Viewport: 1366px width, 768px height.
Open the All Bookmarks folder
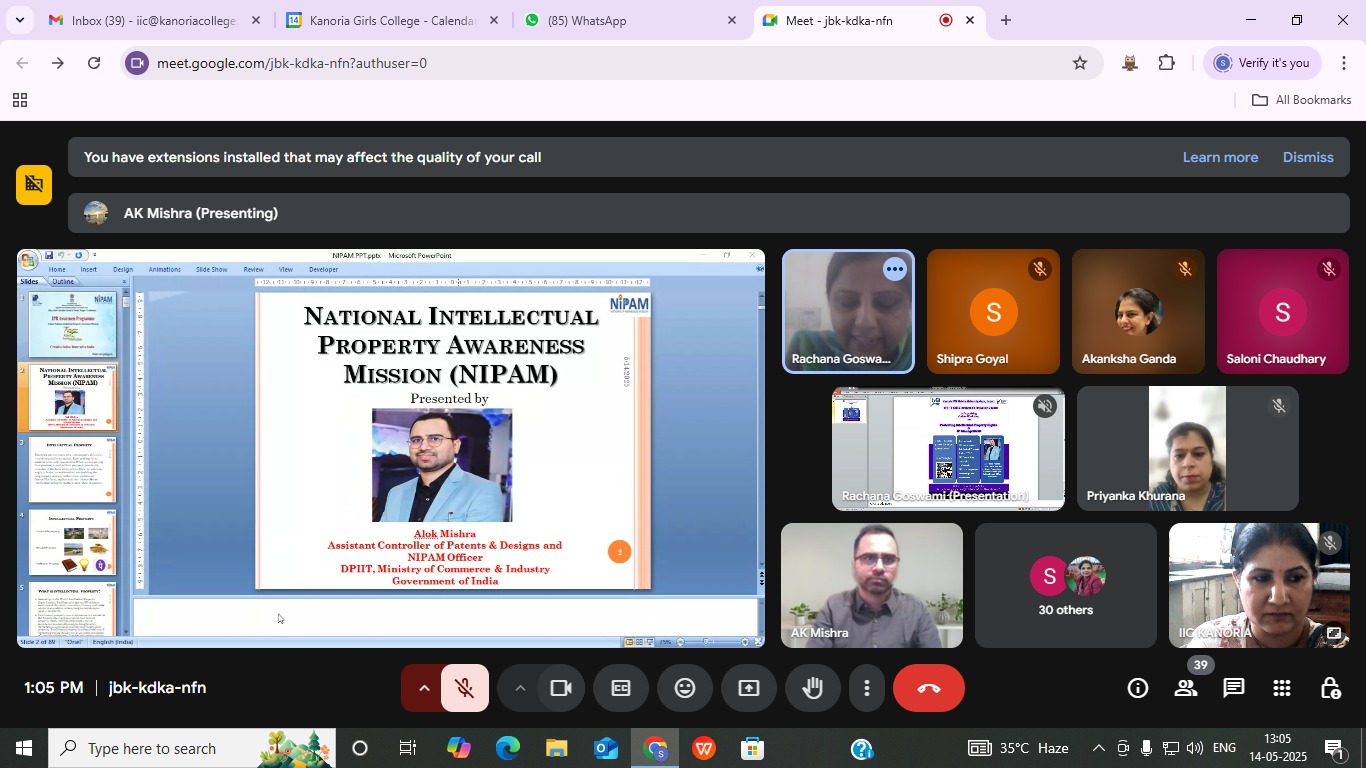[1302, 100]
